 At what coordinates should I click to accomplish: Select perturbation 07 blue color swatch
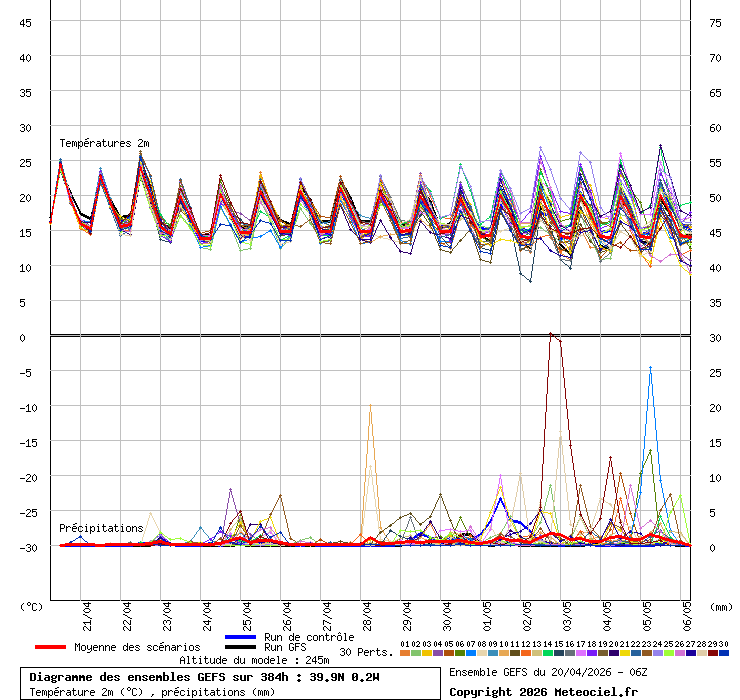coord(471,653)
